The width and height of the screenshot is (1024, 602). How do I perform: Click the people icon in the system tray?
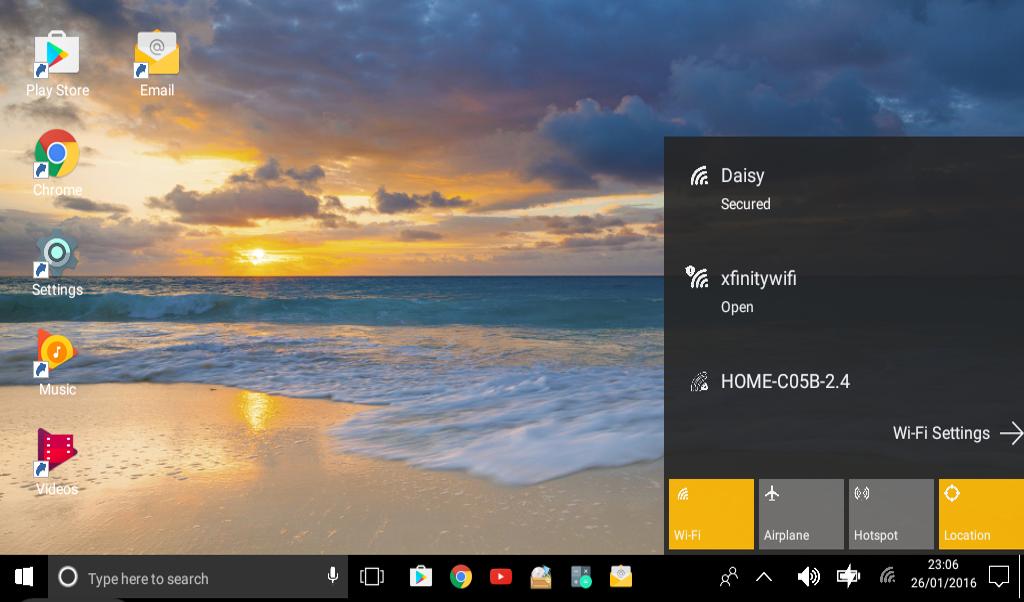tap(728, 577)
